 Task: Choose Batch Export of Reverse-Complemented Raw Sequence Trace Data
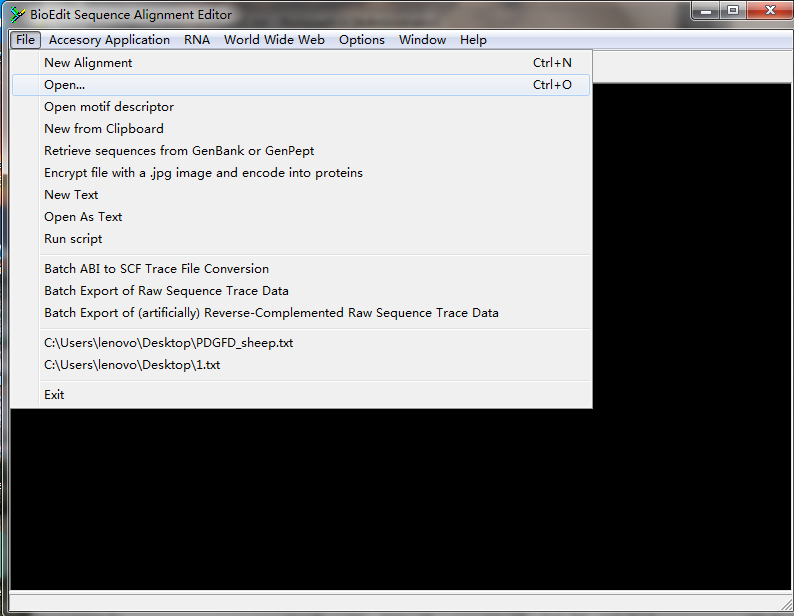(301, 313)
